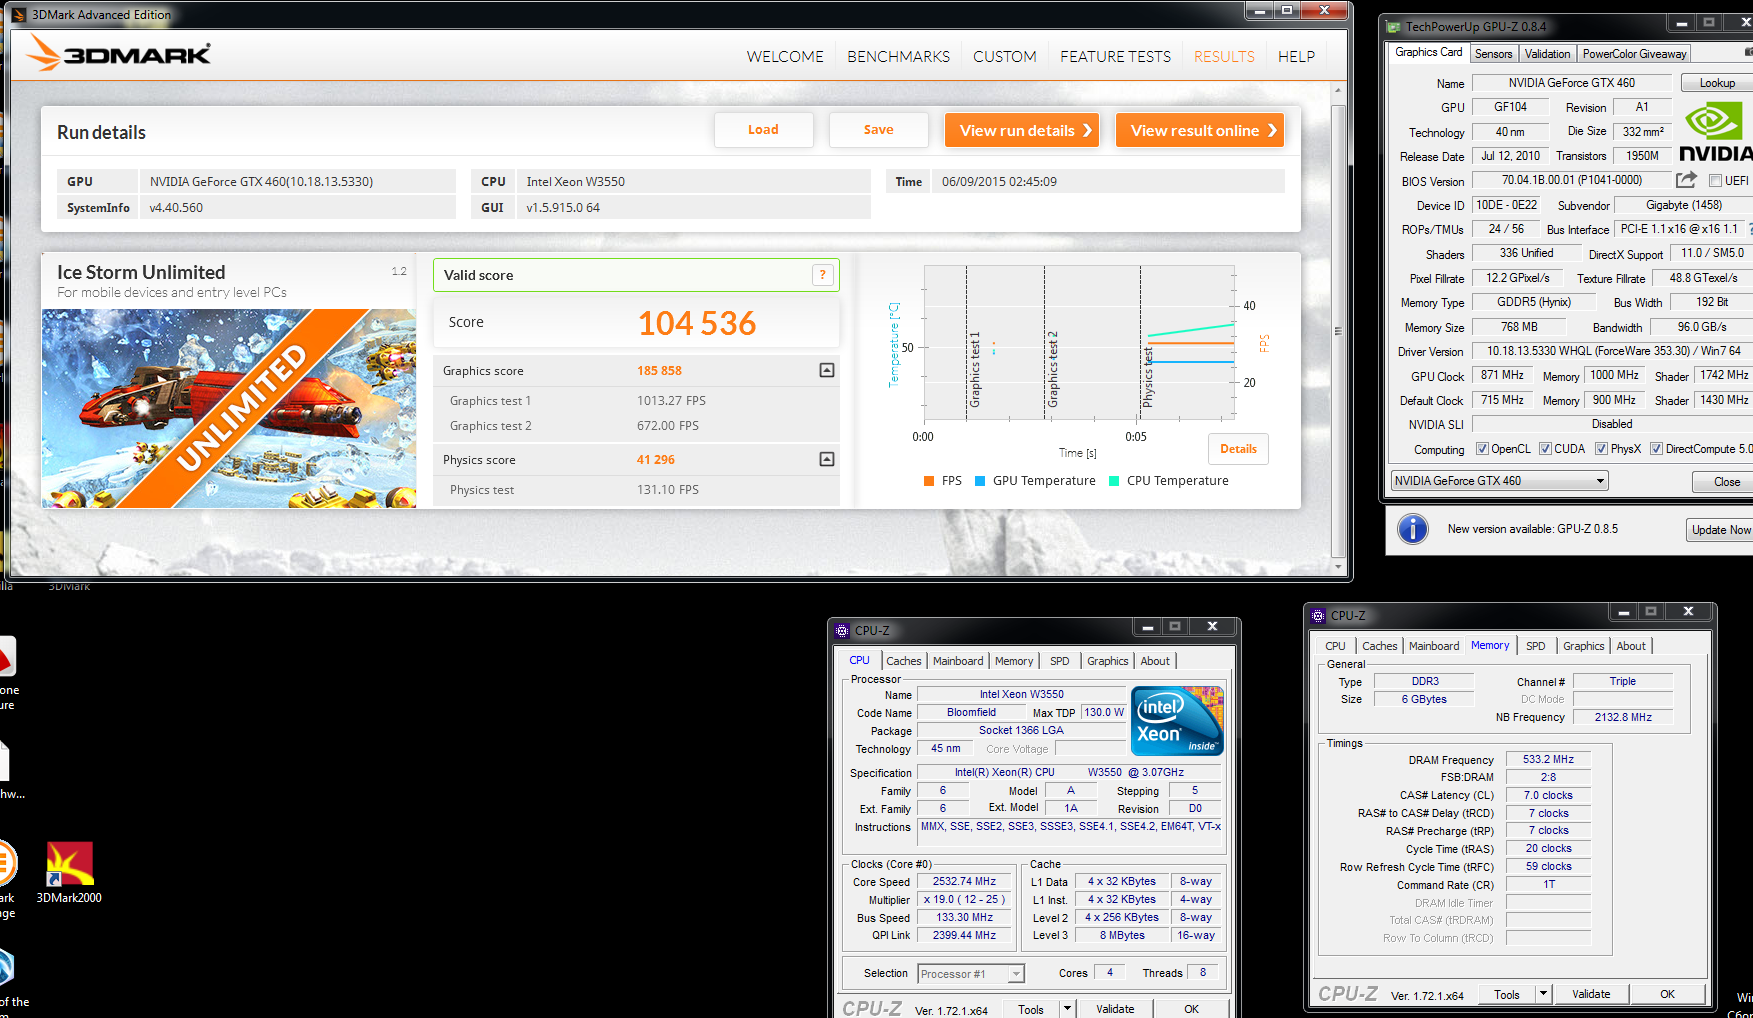The height and width of the screenshot is (1018, 1753).
Task: Click Validate in the left CPU-Z window
Action: [x=1115, y=1009]
